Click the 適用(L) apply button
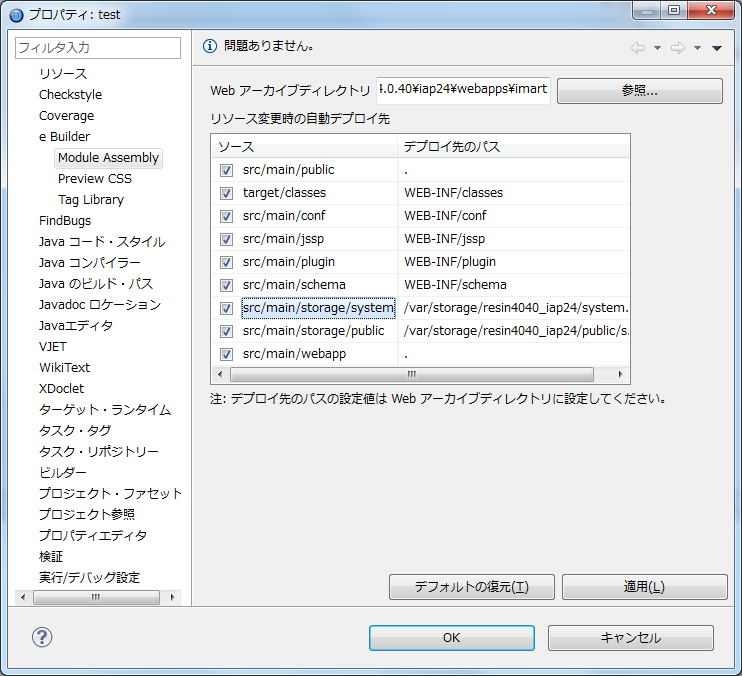Image resolution: width=742 pixels, height=676 pixels. 644,587
